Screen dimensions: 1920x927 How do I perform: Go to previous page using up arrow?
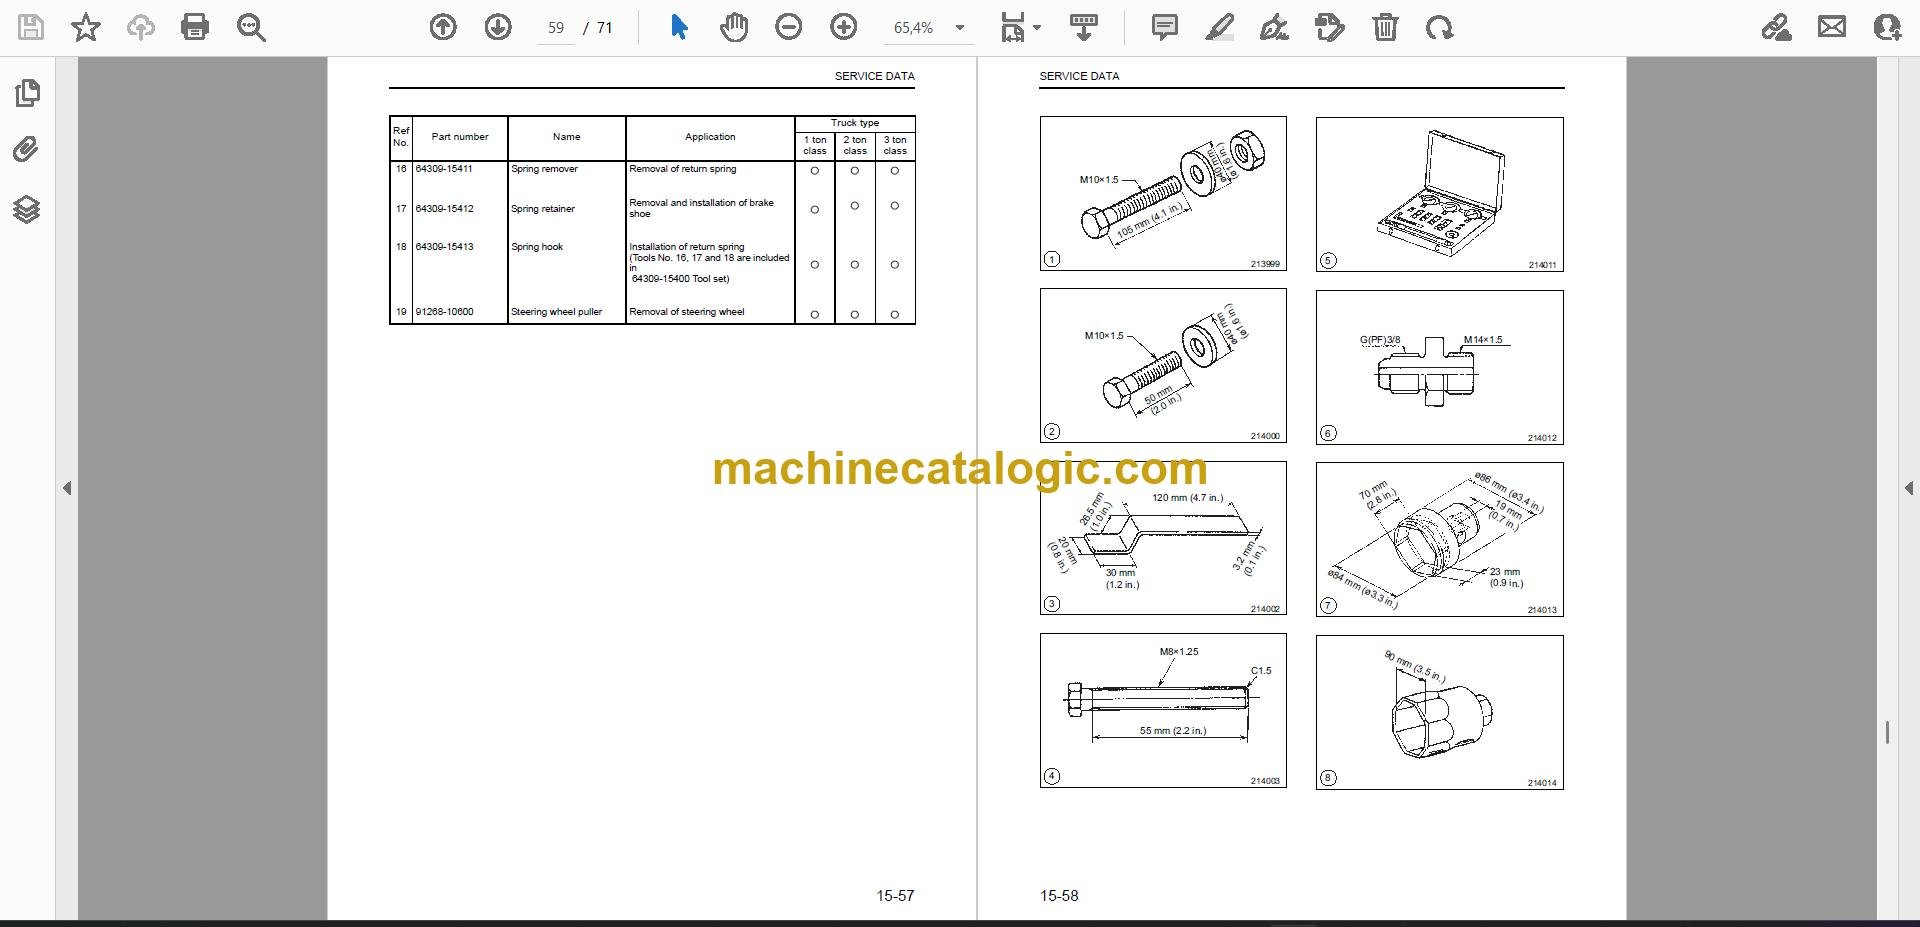pyautogui.click(x=443, y=27)
